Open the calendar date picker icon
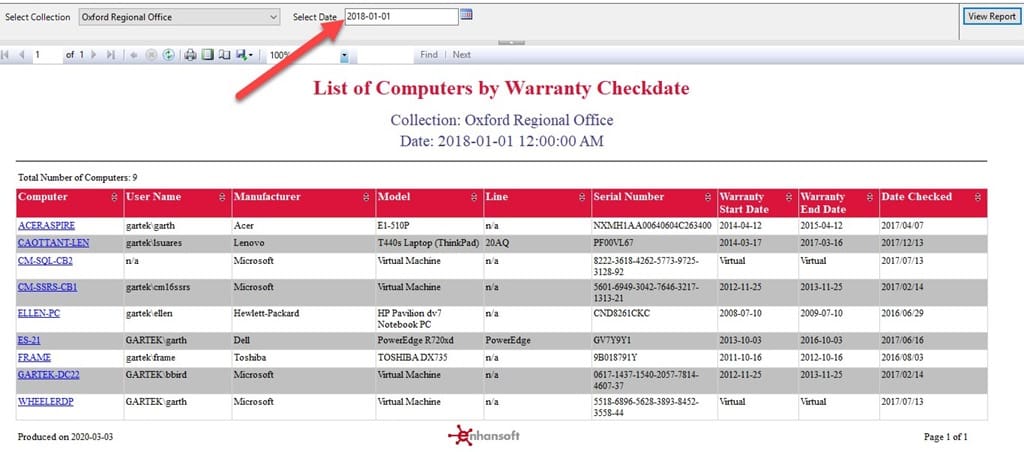This screenshot has width=1024, height=452. (x=466, y=15)
